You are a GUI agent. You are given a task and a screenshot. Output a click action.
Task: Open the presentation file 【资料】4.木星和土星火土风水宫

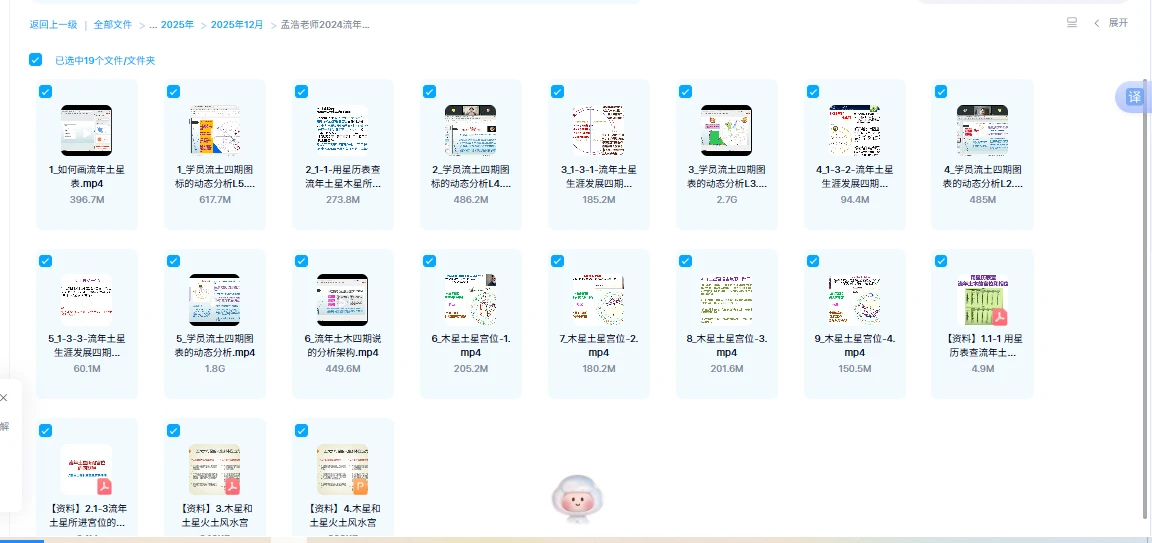pyautogui.click(x=342, y=469)
